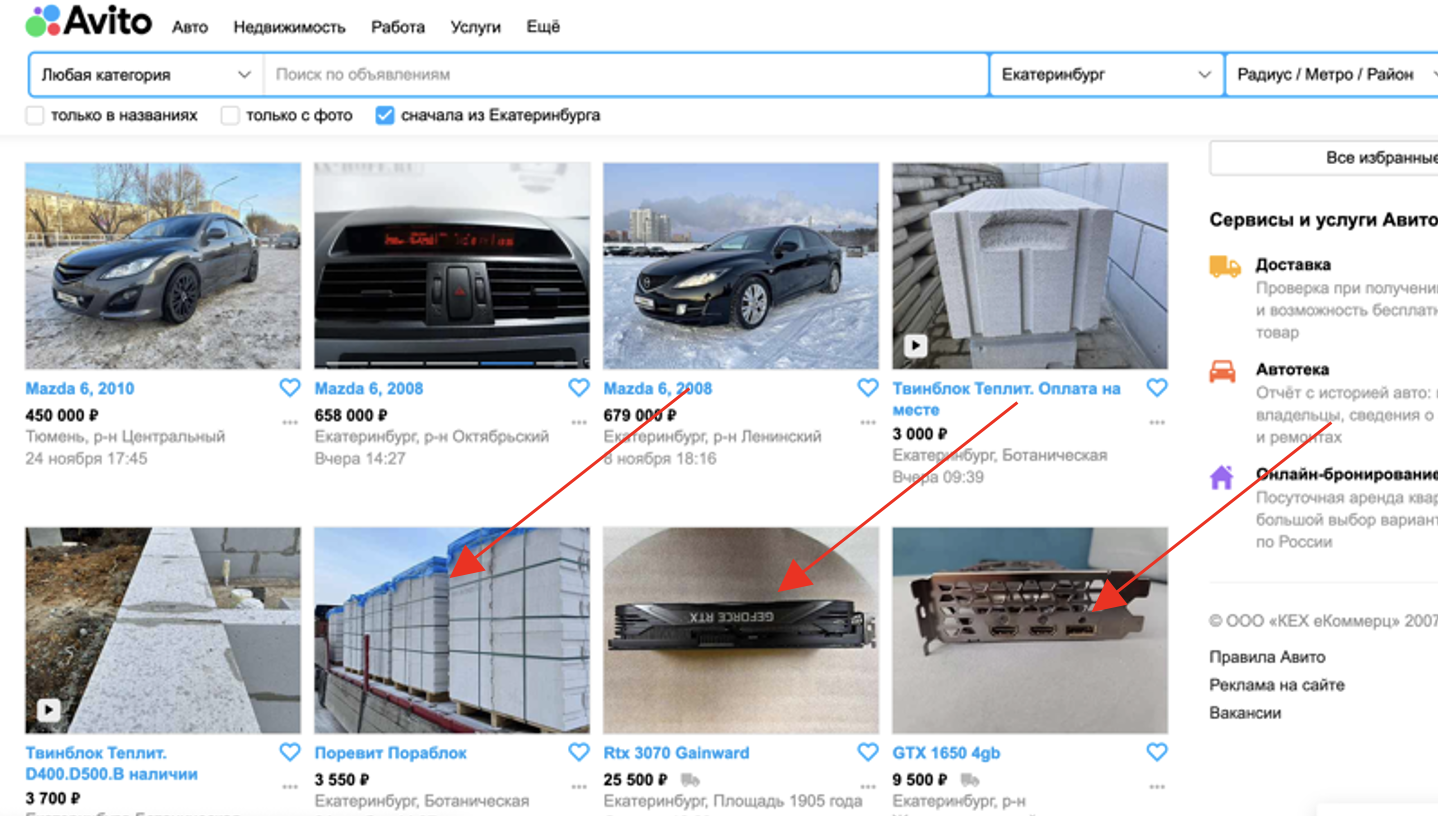This screenshot has width=1438, height=816.
Task: Favorite the Rtx 3070 Gainward listing
Action: tap(867, 752)
